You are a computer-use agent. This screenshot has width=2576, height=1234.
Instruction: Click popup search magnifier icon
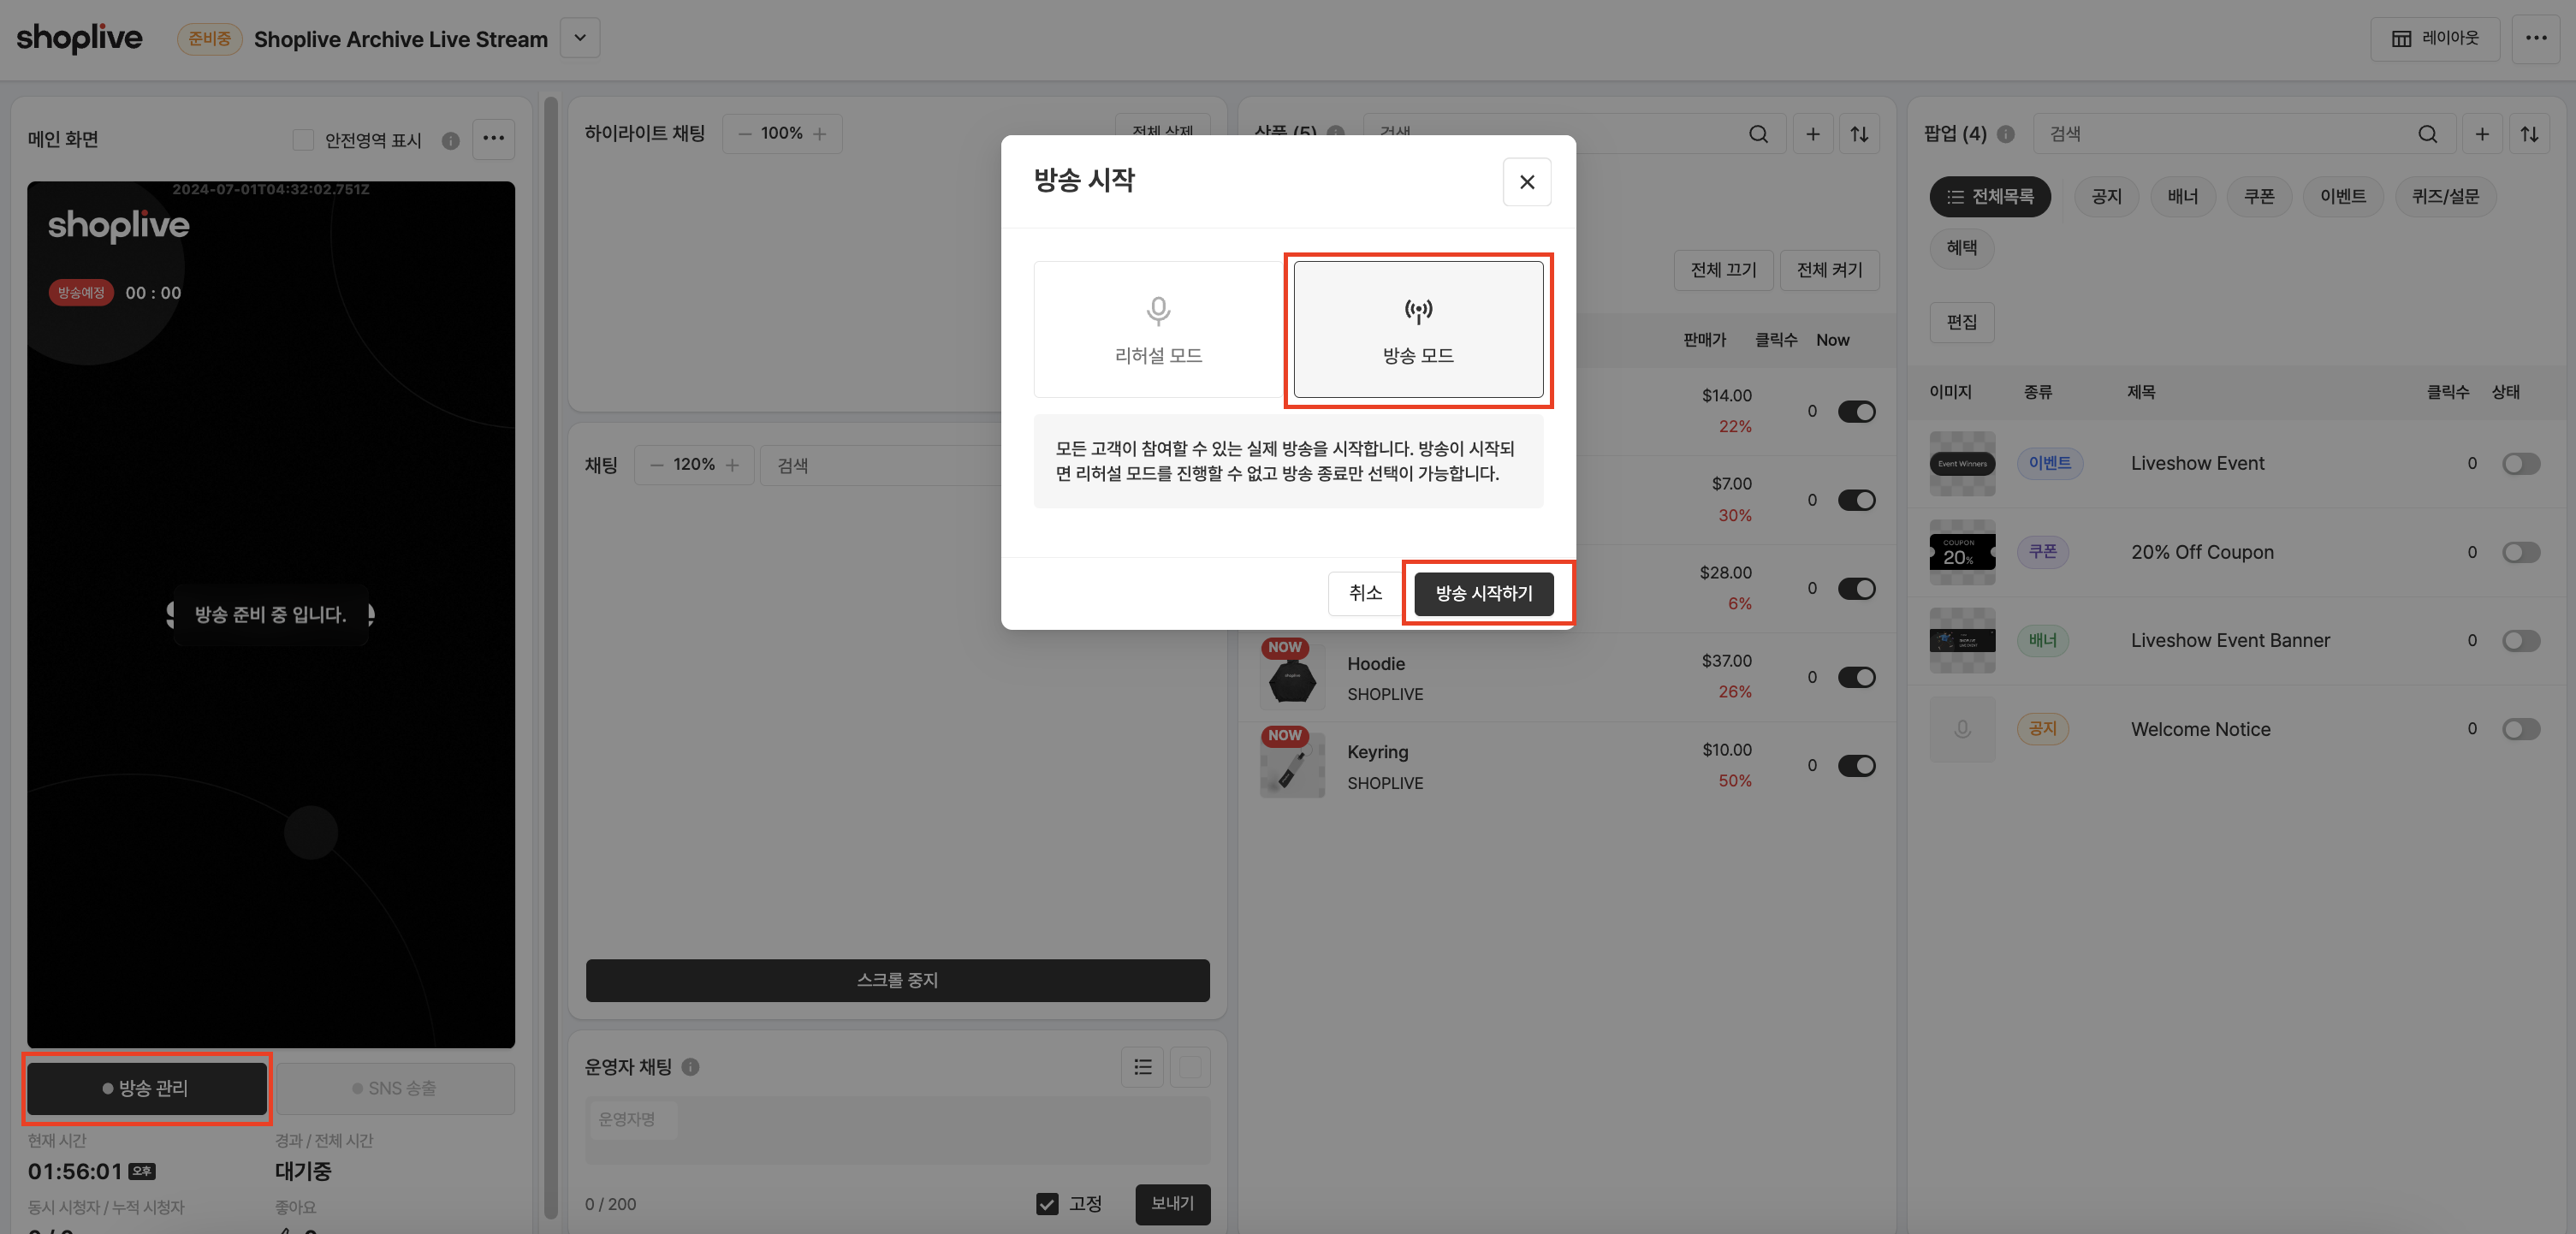2428,134
